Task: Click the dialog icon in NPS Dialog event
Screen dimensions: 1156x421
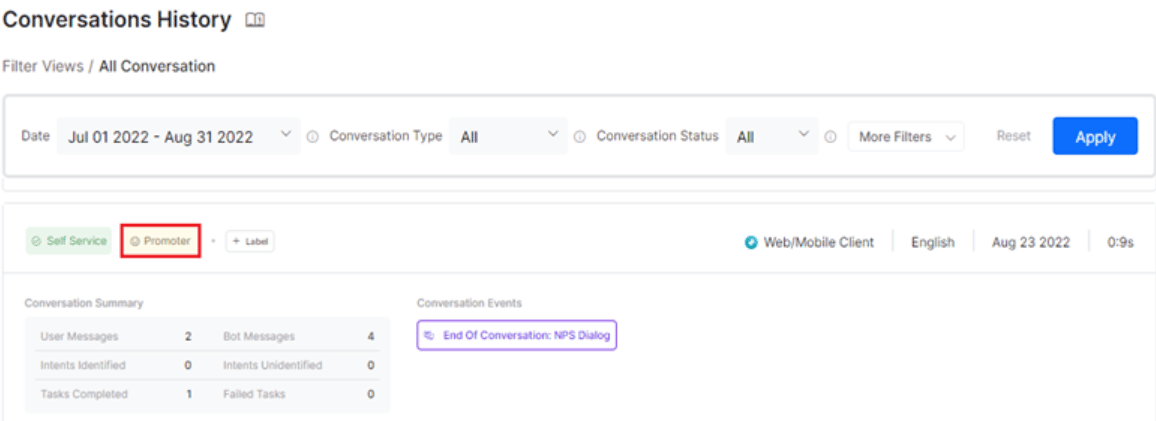Action: pyautogui.click(x=429, y=335)
